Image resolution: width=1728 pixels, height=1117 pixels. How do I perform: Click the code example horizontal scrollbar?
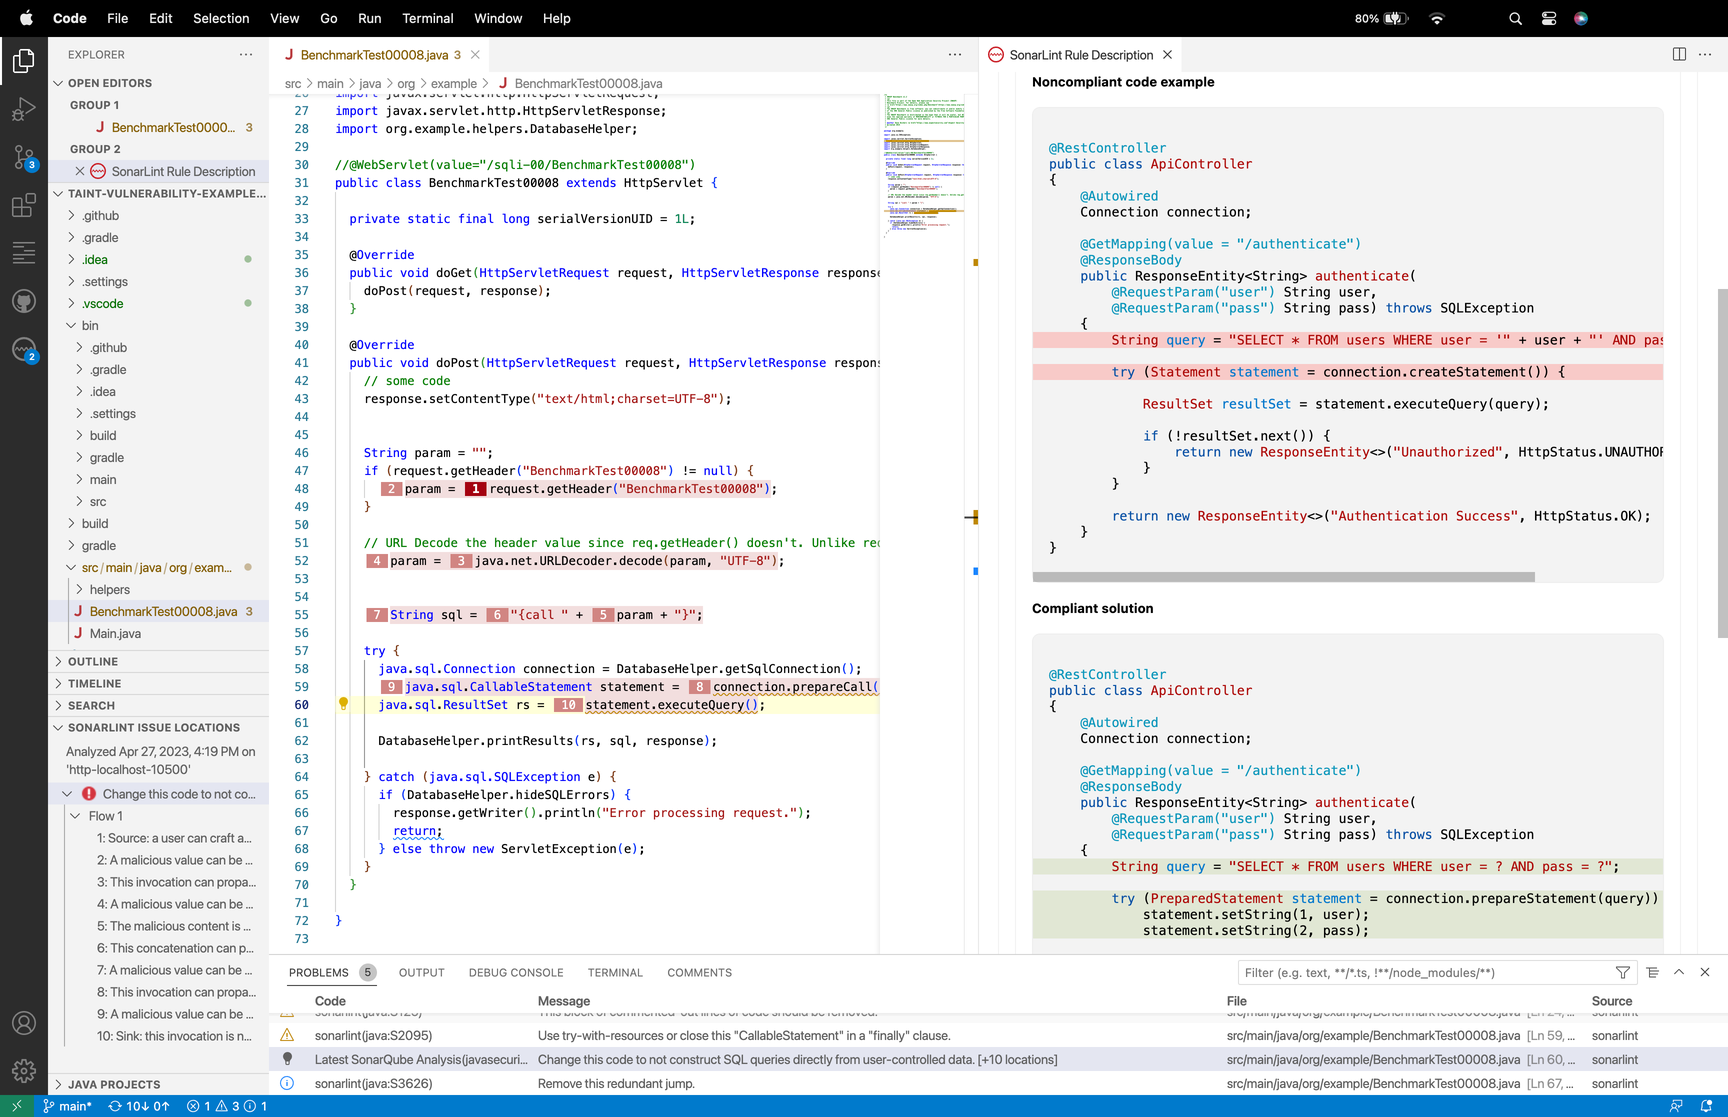[1283, 577]
